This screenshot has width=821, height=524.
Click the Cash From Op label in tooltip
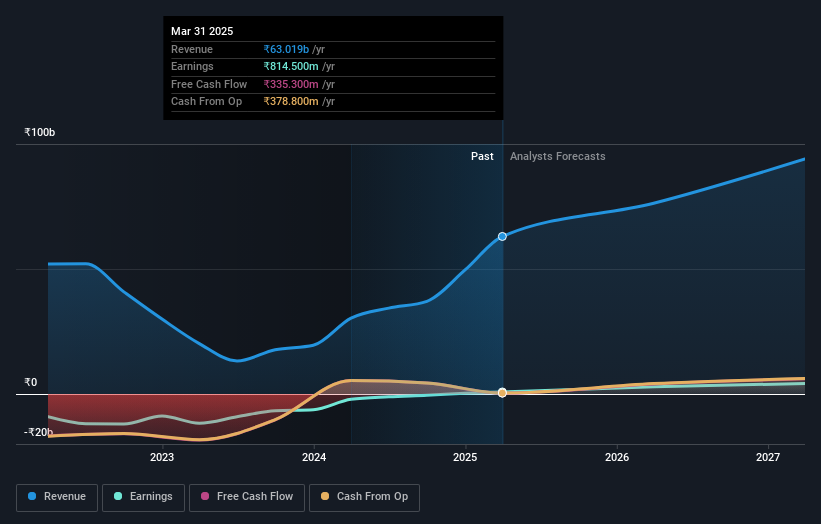[206, 102]
